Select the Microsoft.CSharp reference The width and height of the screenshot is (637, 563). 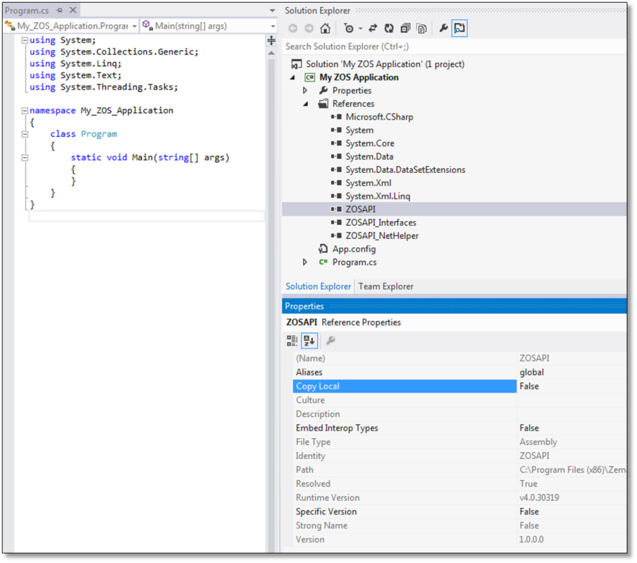379,117
